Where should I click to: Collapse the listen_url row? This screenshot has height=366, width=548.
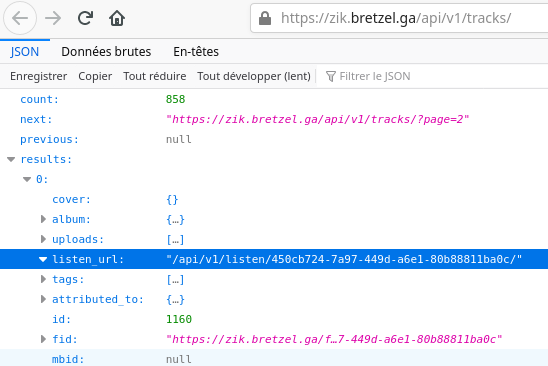[43, 259]
